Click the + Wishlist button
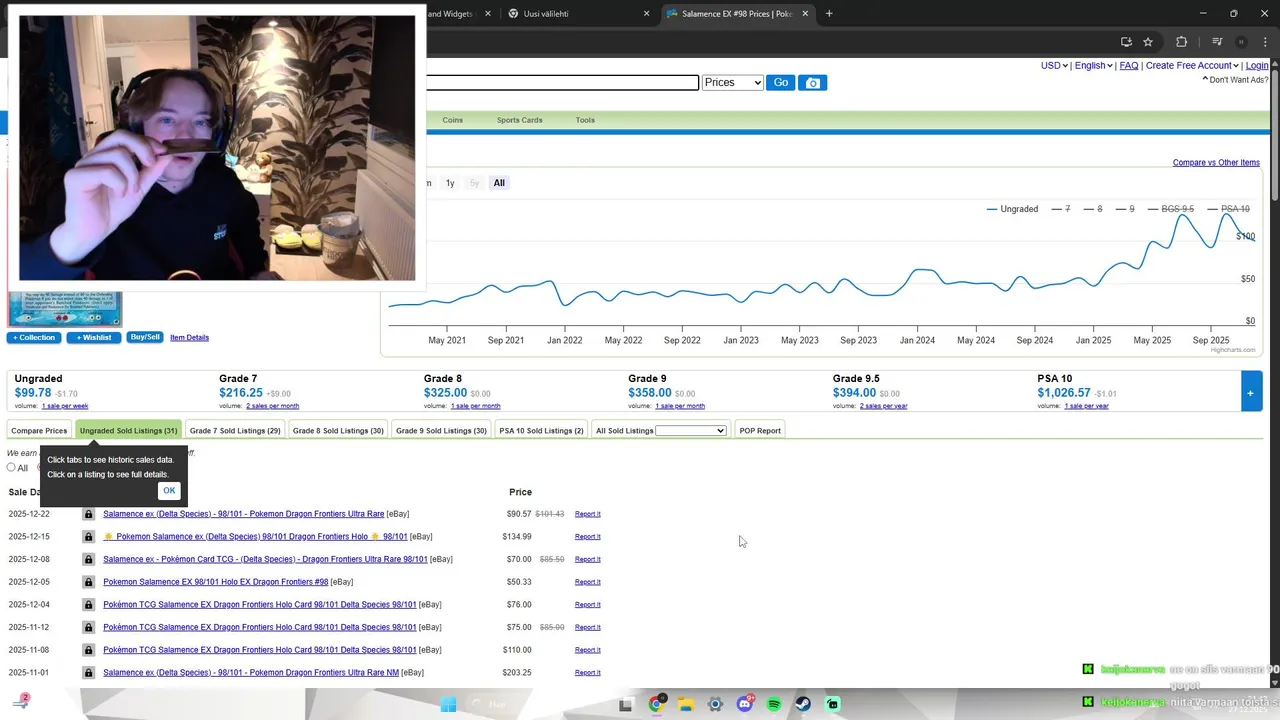The width and height of the screenshot is (1280, 720). (x=94, y=338)
